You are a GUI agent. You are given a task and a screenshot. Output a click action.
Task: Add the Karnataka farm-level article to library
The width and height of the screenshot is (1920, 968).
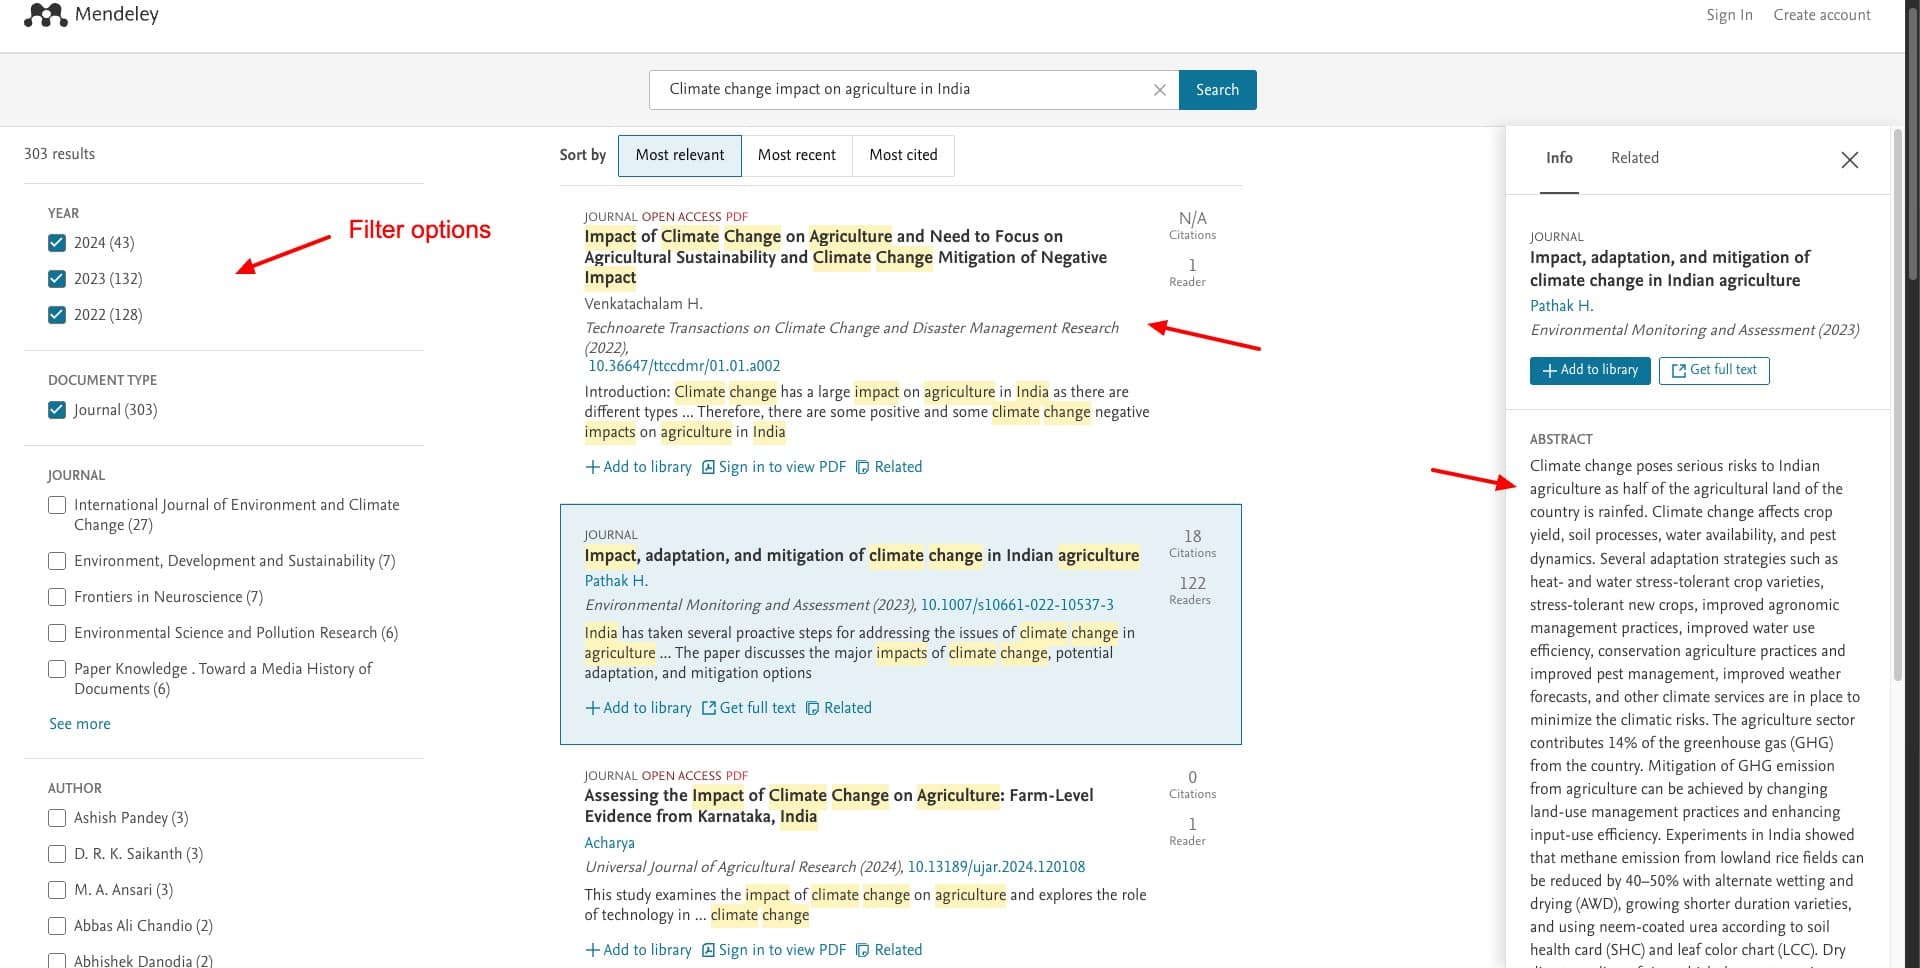[638, 950]
